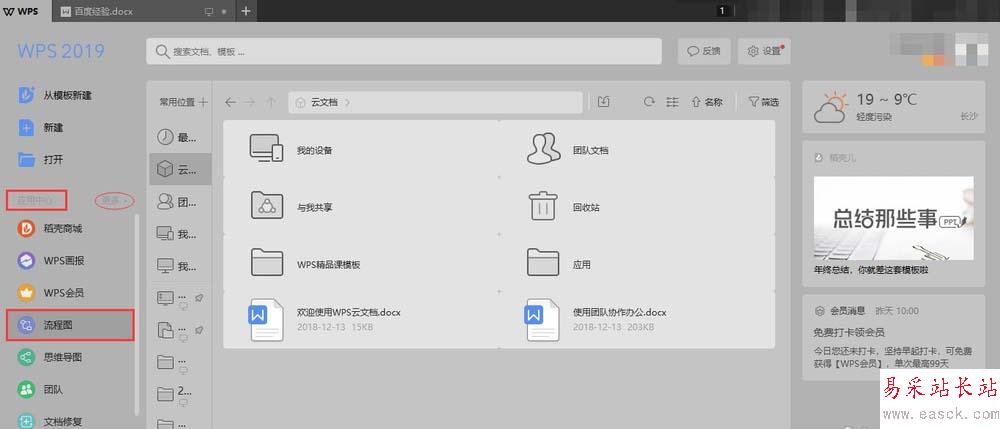
Task: Refresh the cloud document list
Action: [x=649, y=102]
